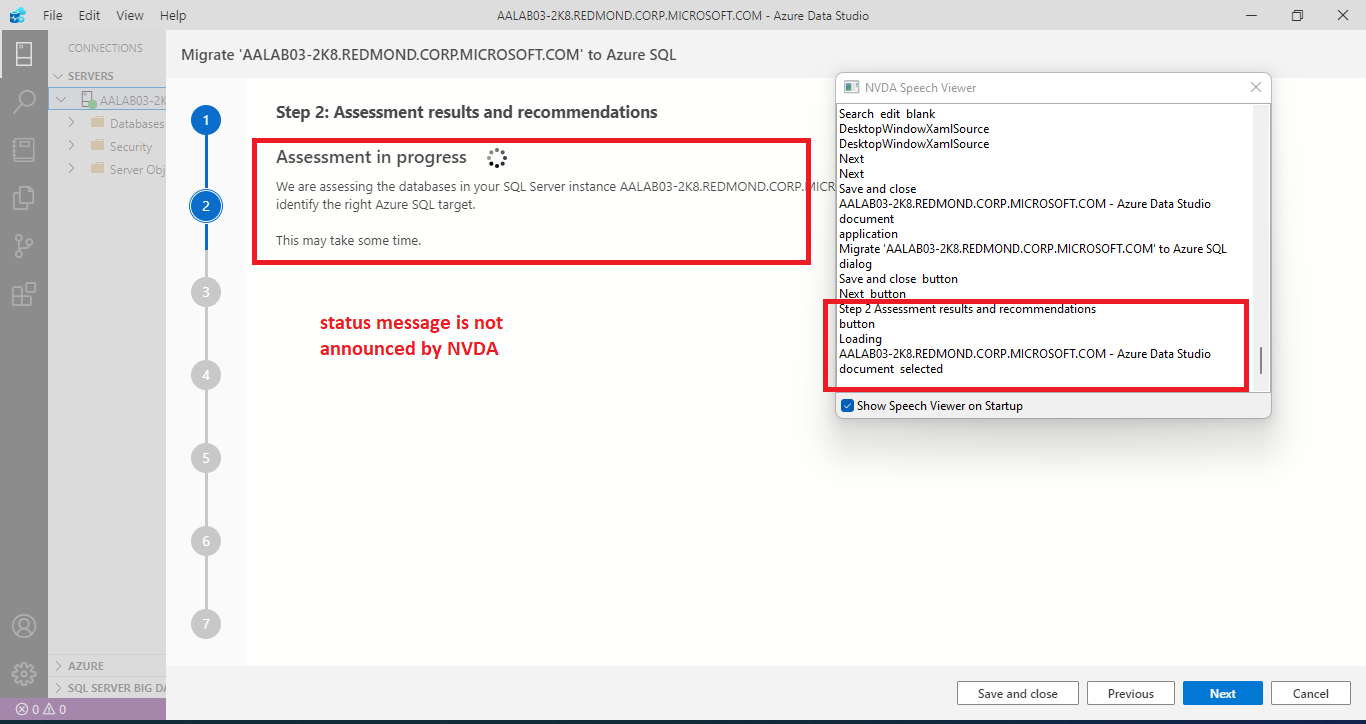Toggle Show Speech Viewer on Startup
The width and height of the screenshot is (1366, 724).
coord(848,405)
